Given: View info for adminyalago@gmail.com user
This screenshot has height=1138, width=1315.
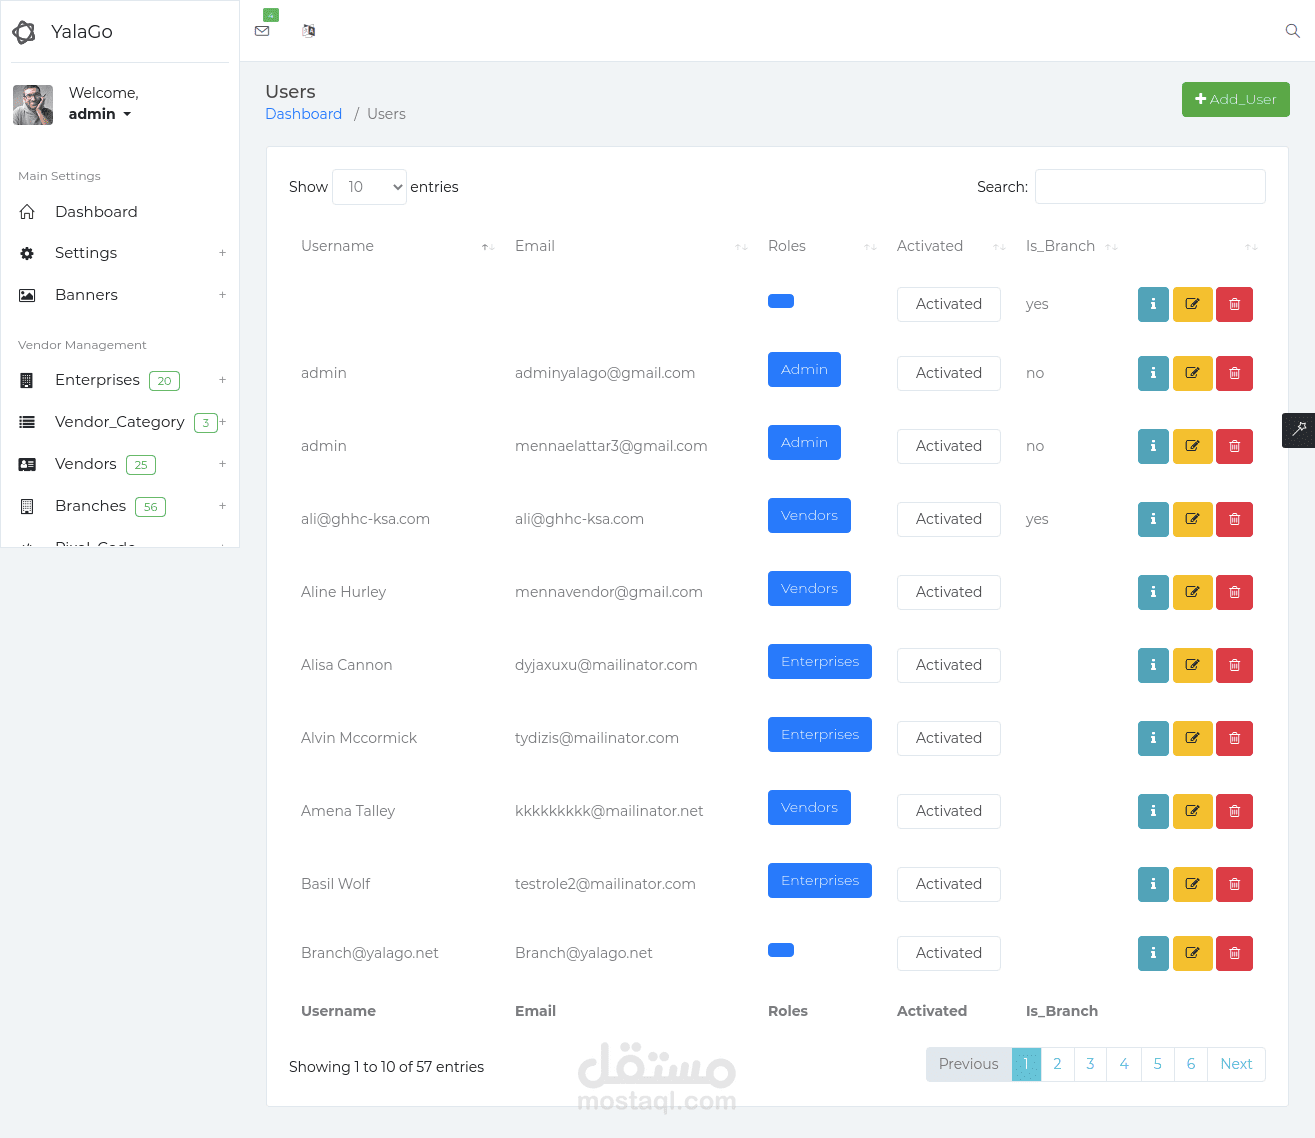Looking at the screenshot, I should 1153,373.
